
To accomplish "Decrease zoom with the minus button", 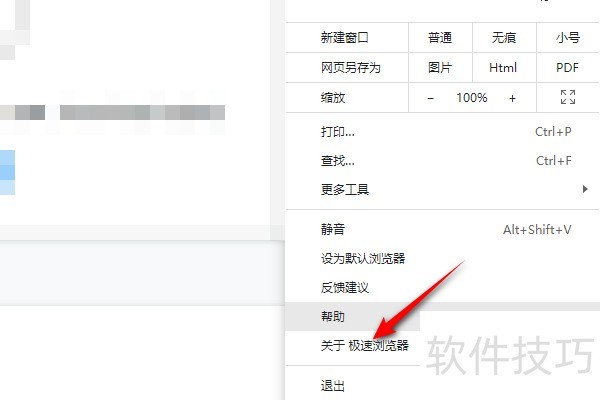I will pos(430,98).
